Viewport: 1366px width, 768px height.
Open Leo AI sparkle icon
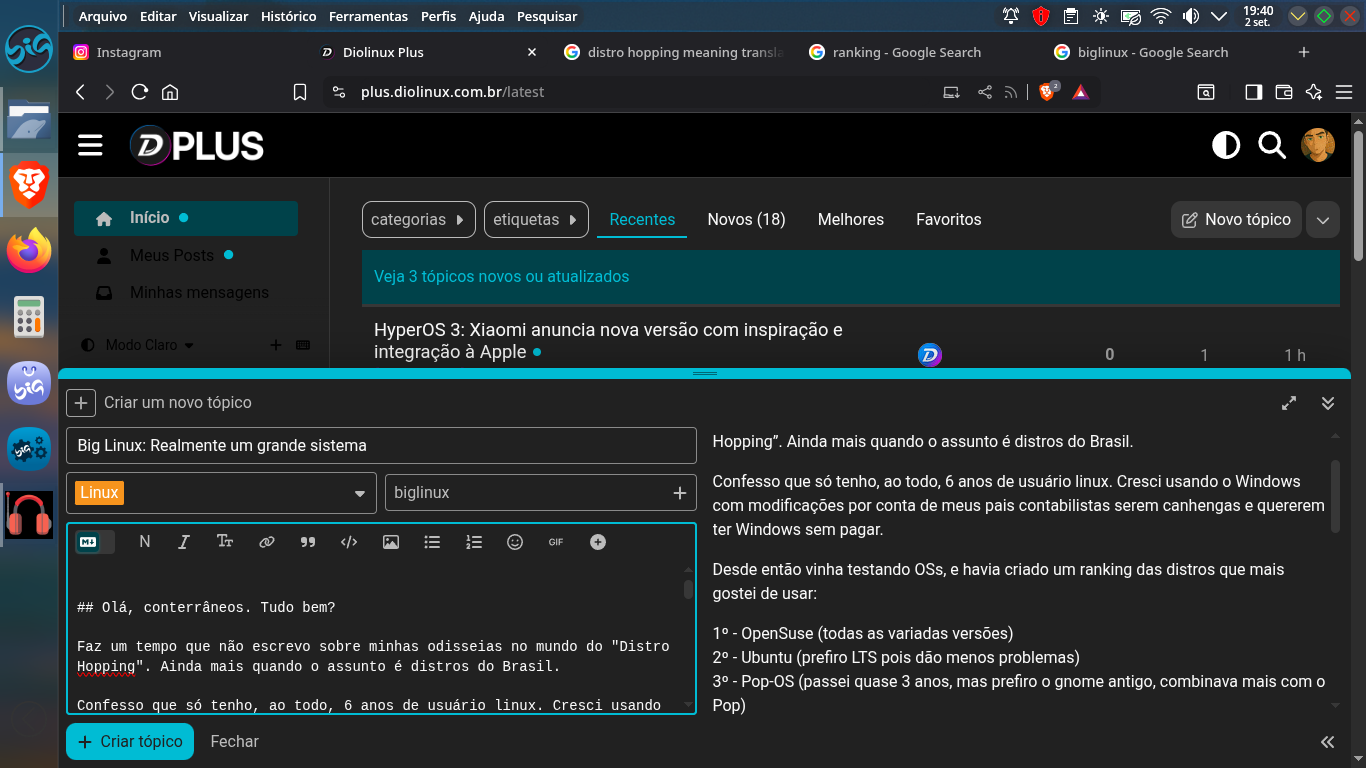point(1314,92)
